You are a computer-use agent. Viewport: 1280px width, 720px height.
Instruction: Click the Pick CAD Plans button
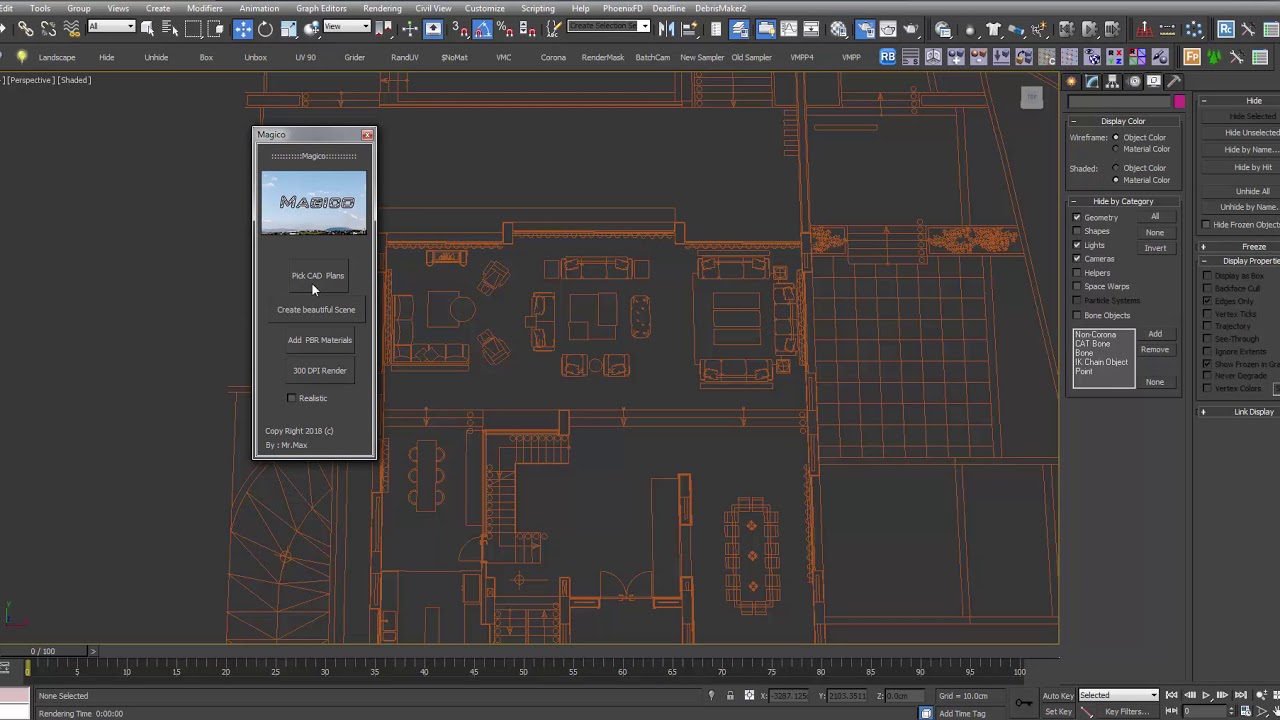point(317,276)
